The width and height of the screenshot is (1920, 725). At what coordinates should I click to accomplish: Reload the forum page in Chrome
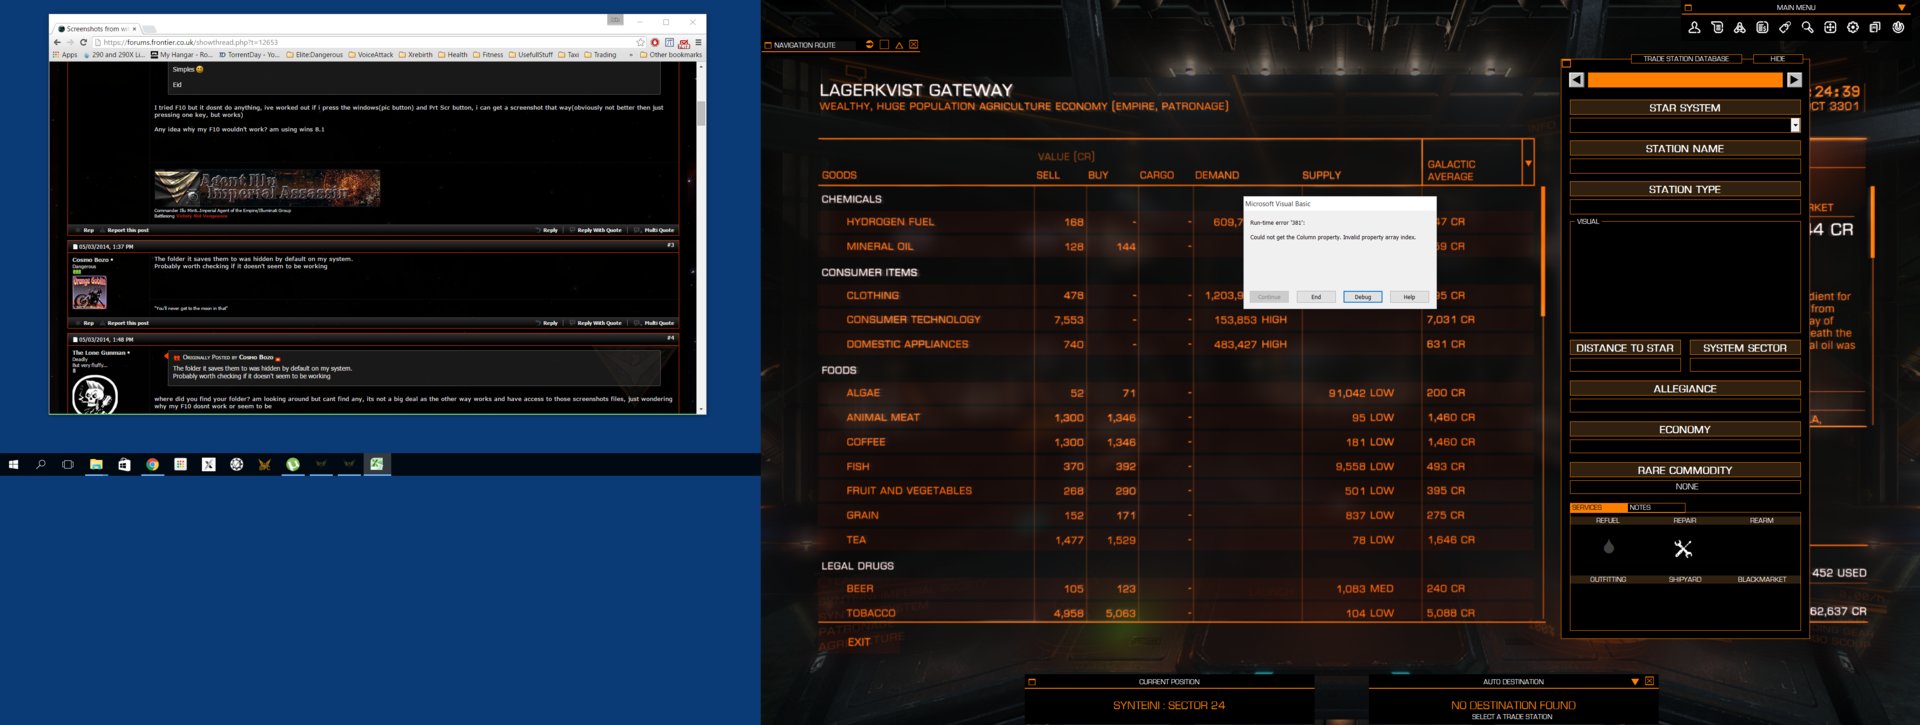(x=83, y=42)
